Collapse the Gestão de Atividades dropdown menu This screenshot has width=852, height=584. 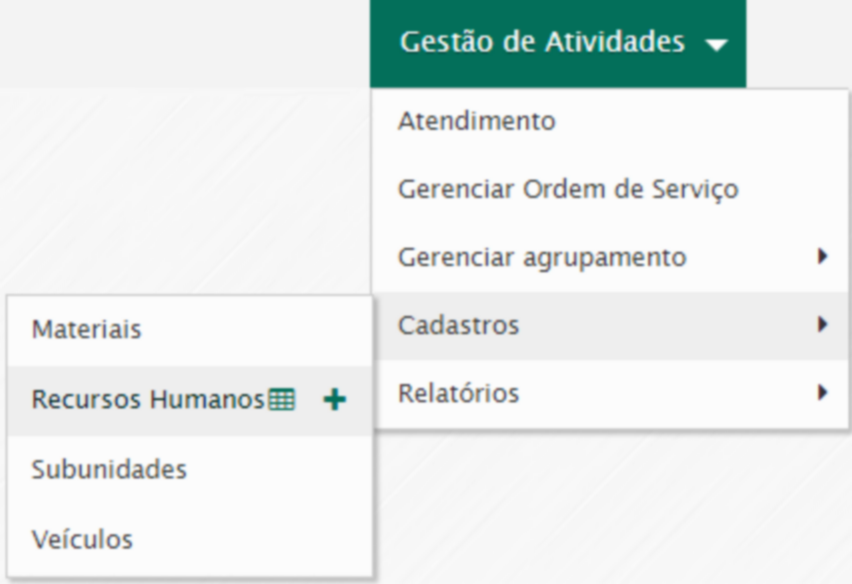click(x=557, y=43)
